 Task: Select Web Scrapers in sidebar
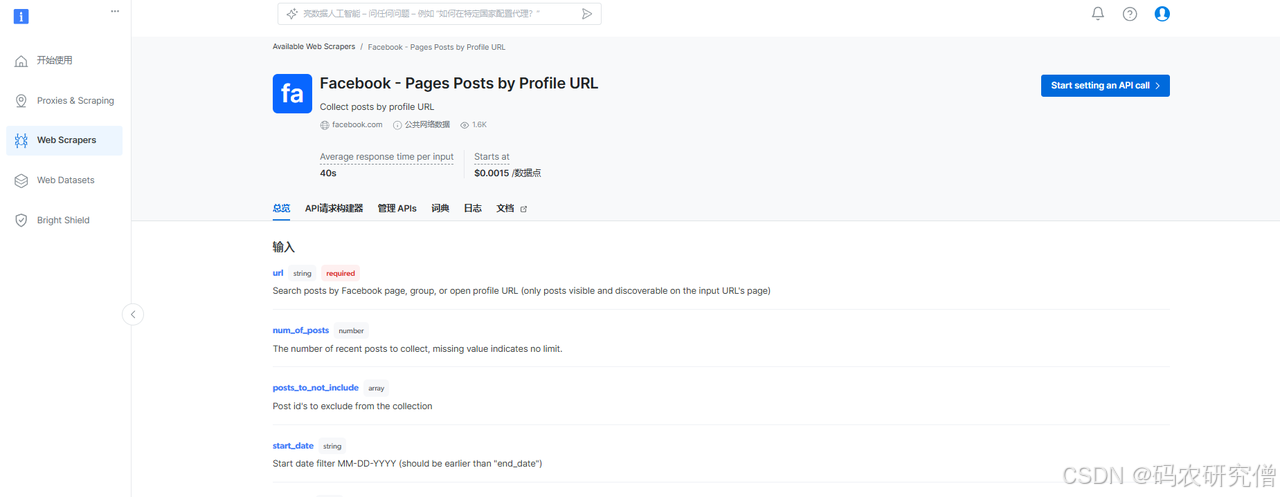click(x=64, y=141)
